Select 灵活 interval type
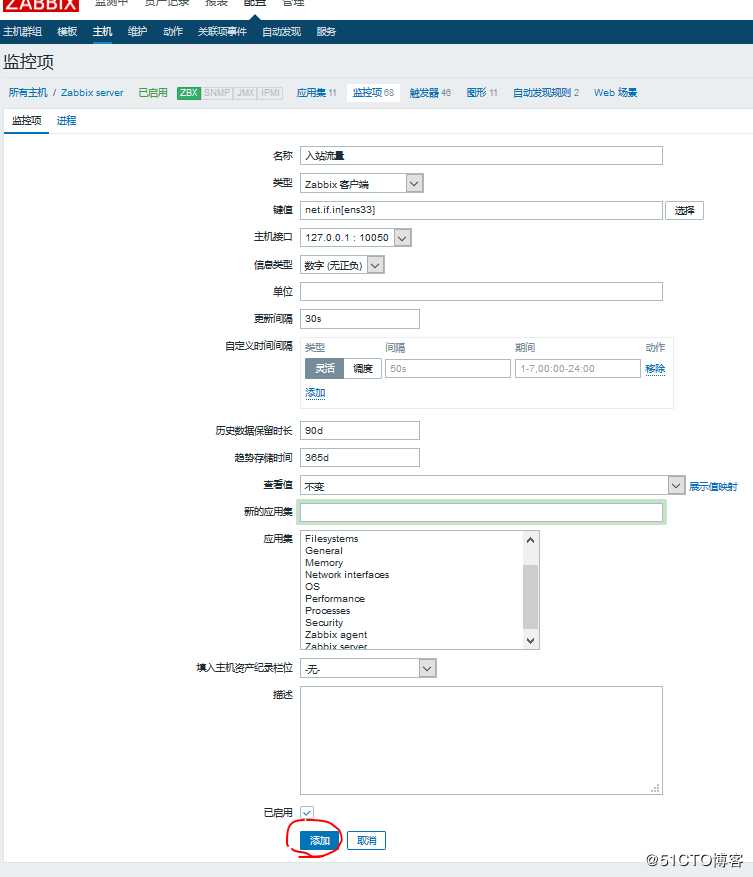Viewport: 753px width, 877px height. [324, 369]
